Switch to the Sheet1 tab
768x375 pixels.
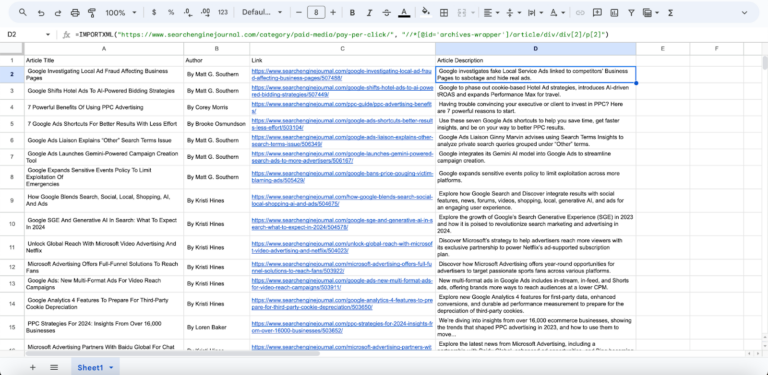(x=90, y=367)
